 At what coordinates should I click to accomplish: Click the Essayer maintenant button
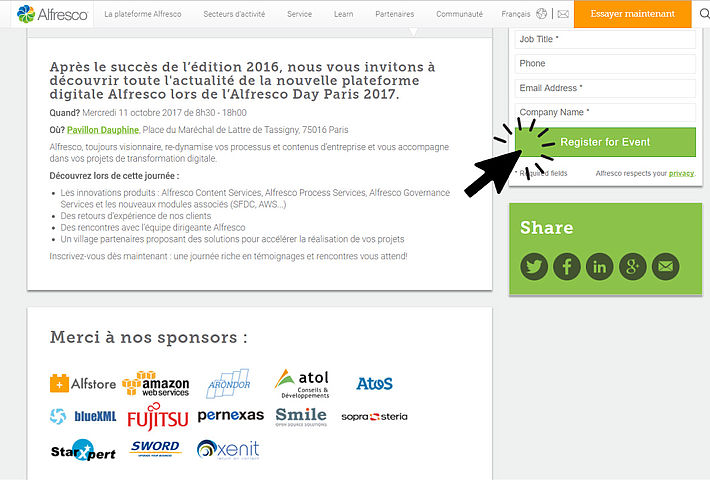tap(633, 14)
